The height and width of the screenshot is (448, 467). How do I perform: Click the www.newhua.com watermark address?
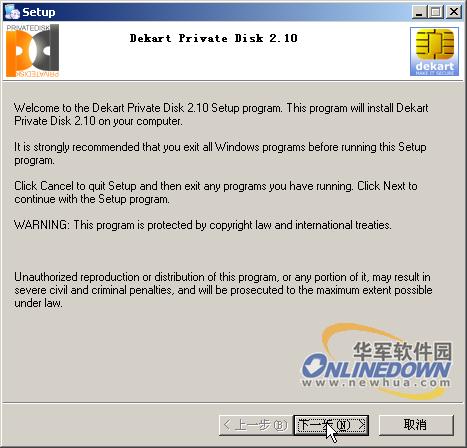pyautogui.click(x=376, y=382)
